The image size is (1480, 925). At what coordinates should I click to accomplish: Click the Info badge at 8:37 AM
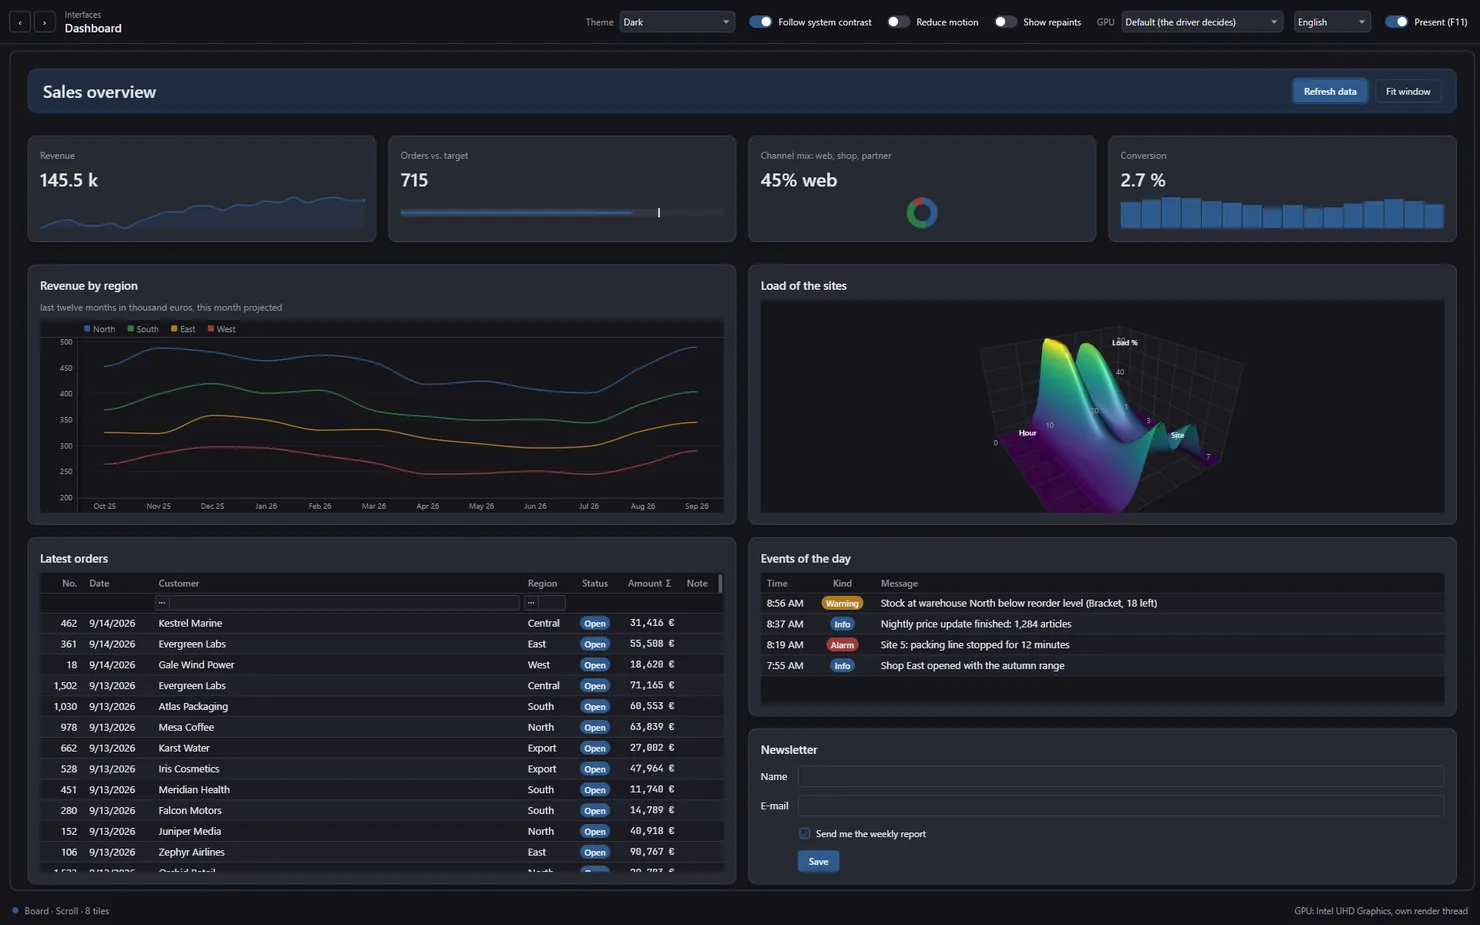(842, 624)
